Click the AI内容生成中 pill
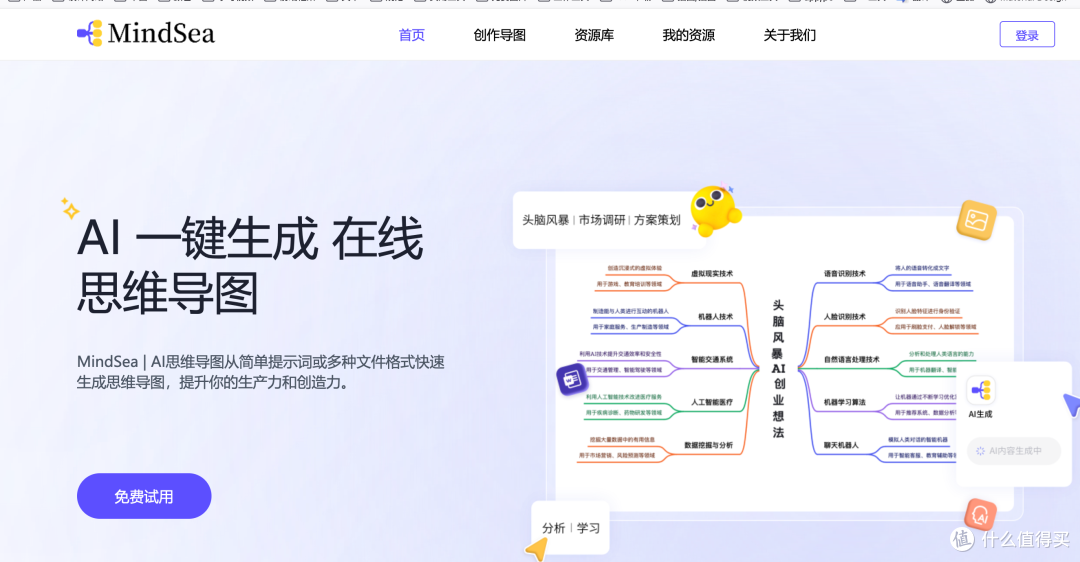This screenshot has height=562, width=1080. (x=1014, y=450)
